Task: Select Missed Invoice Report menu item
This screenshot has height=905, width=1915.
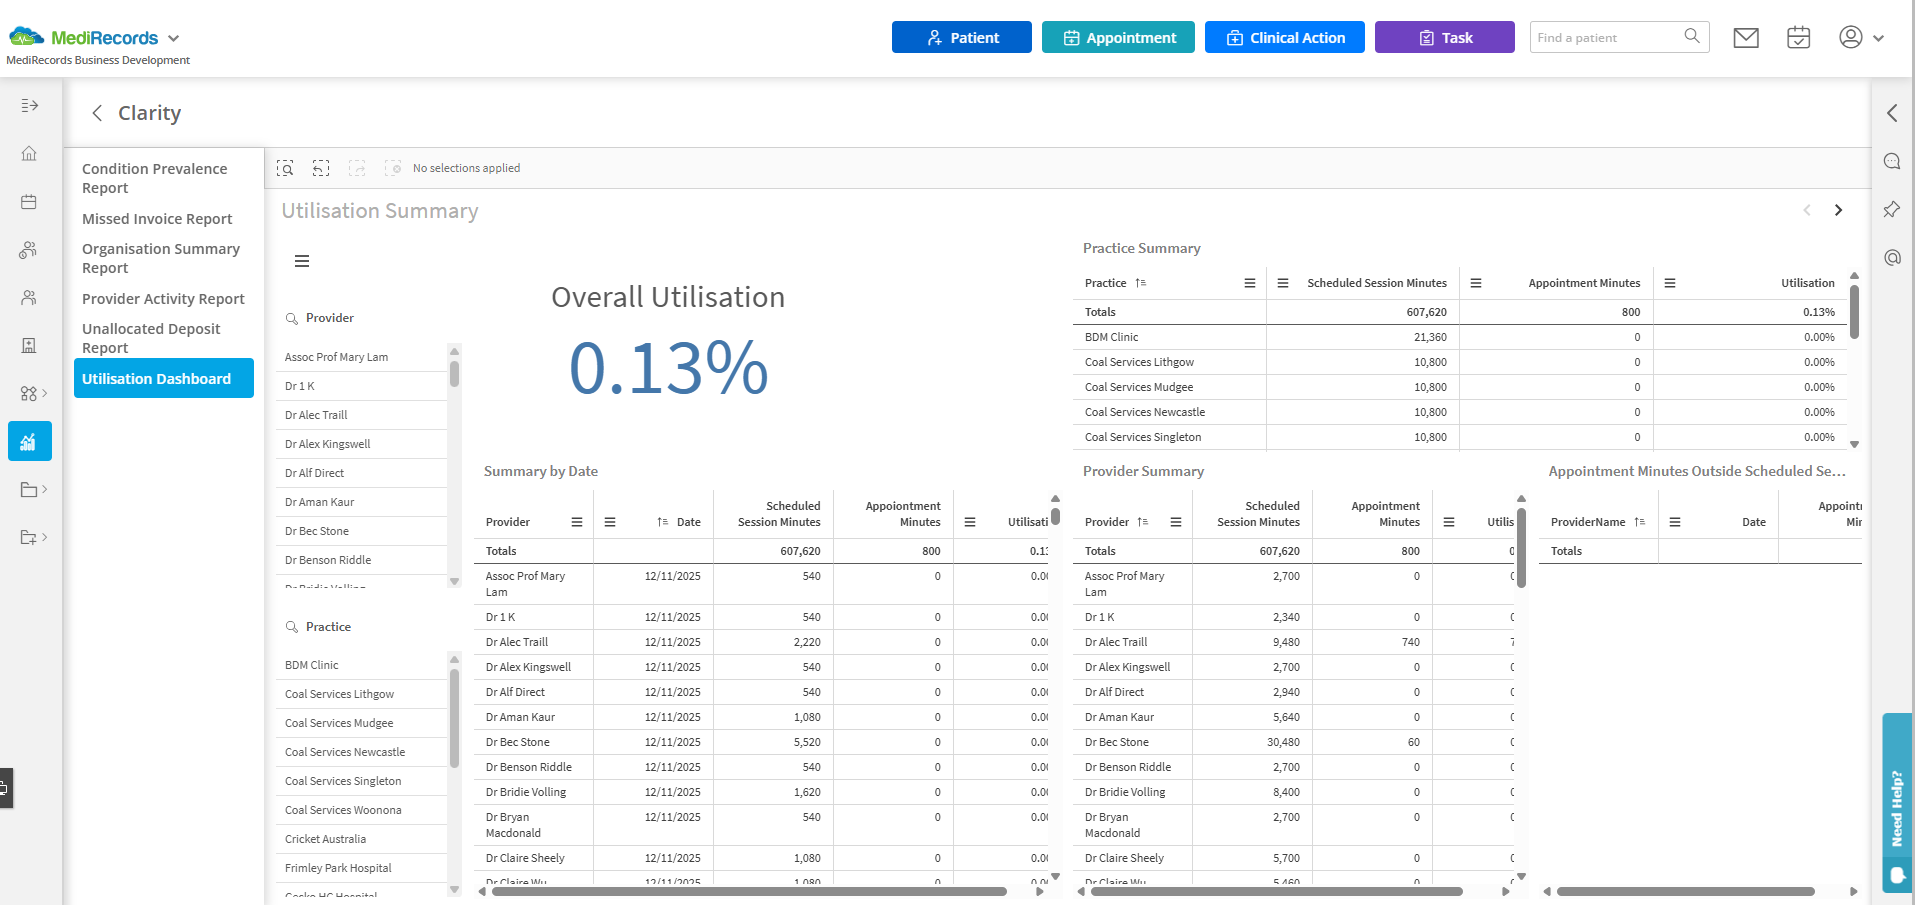Action: [157, 219]
